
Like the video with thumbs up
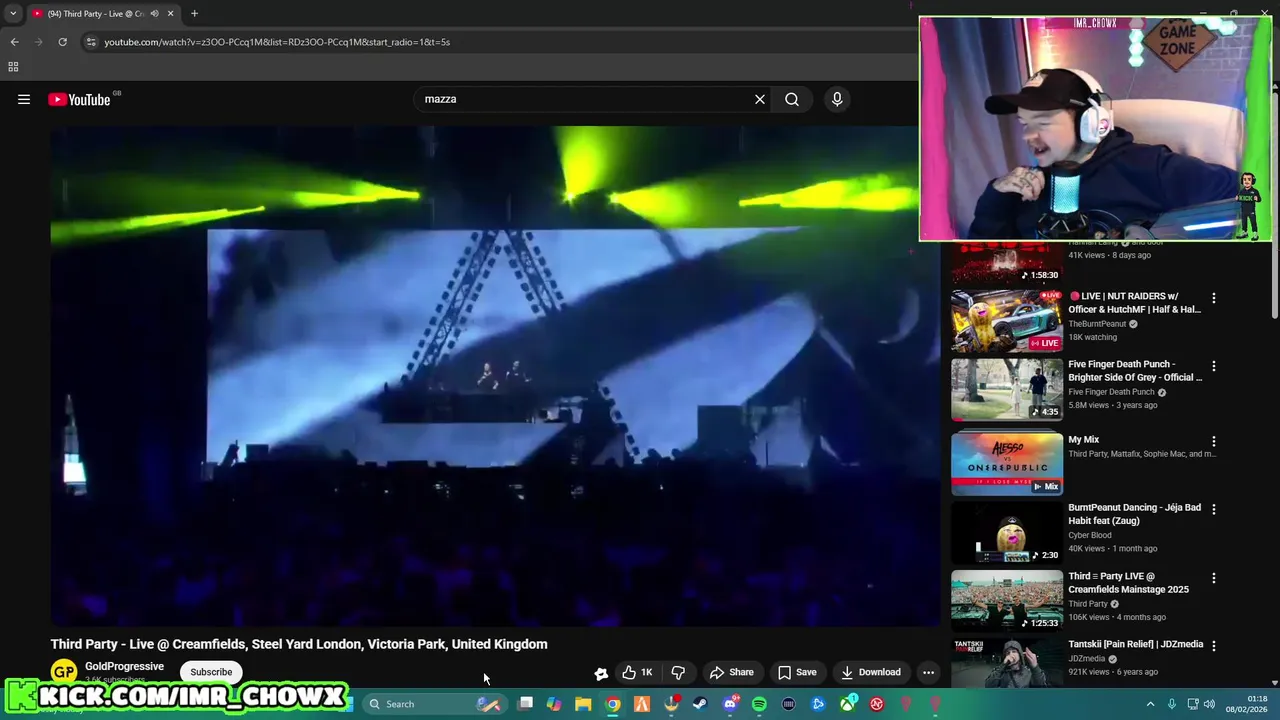click(x=637, y=672)
